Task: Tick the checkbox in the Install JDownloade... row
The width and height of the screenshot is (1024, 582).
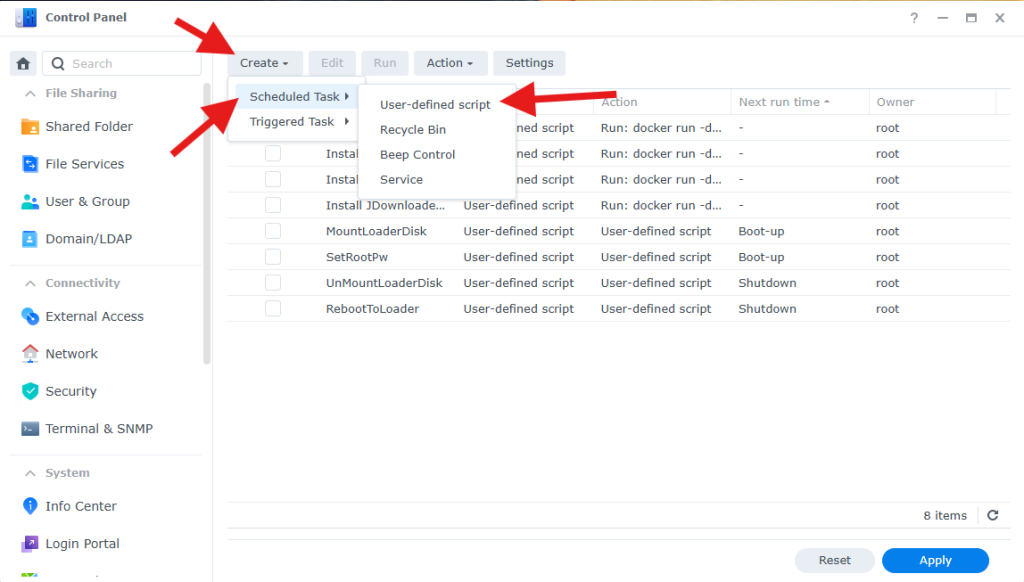Action: (273, 205)
